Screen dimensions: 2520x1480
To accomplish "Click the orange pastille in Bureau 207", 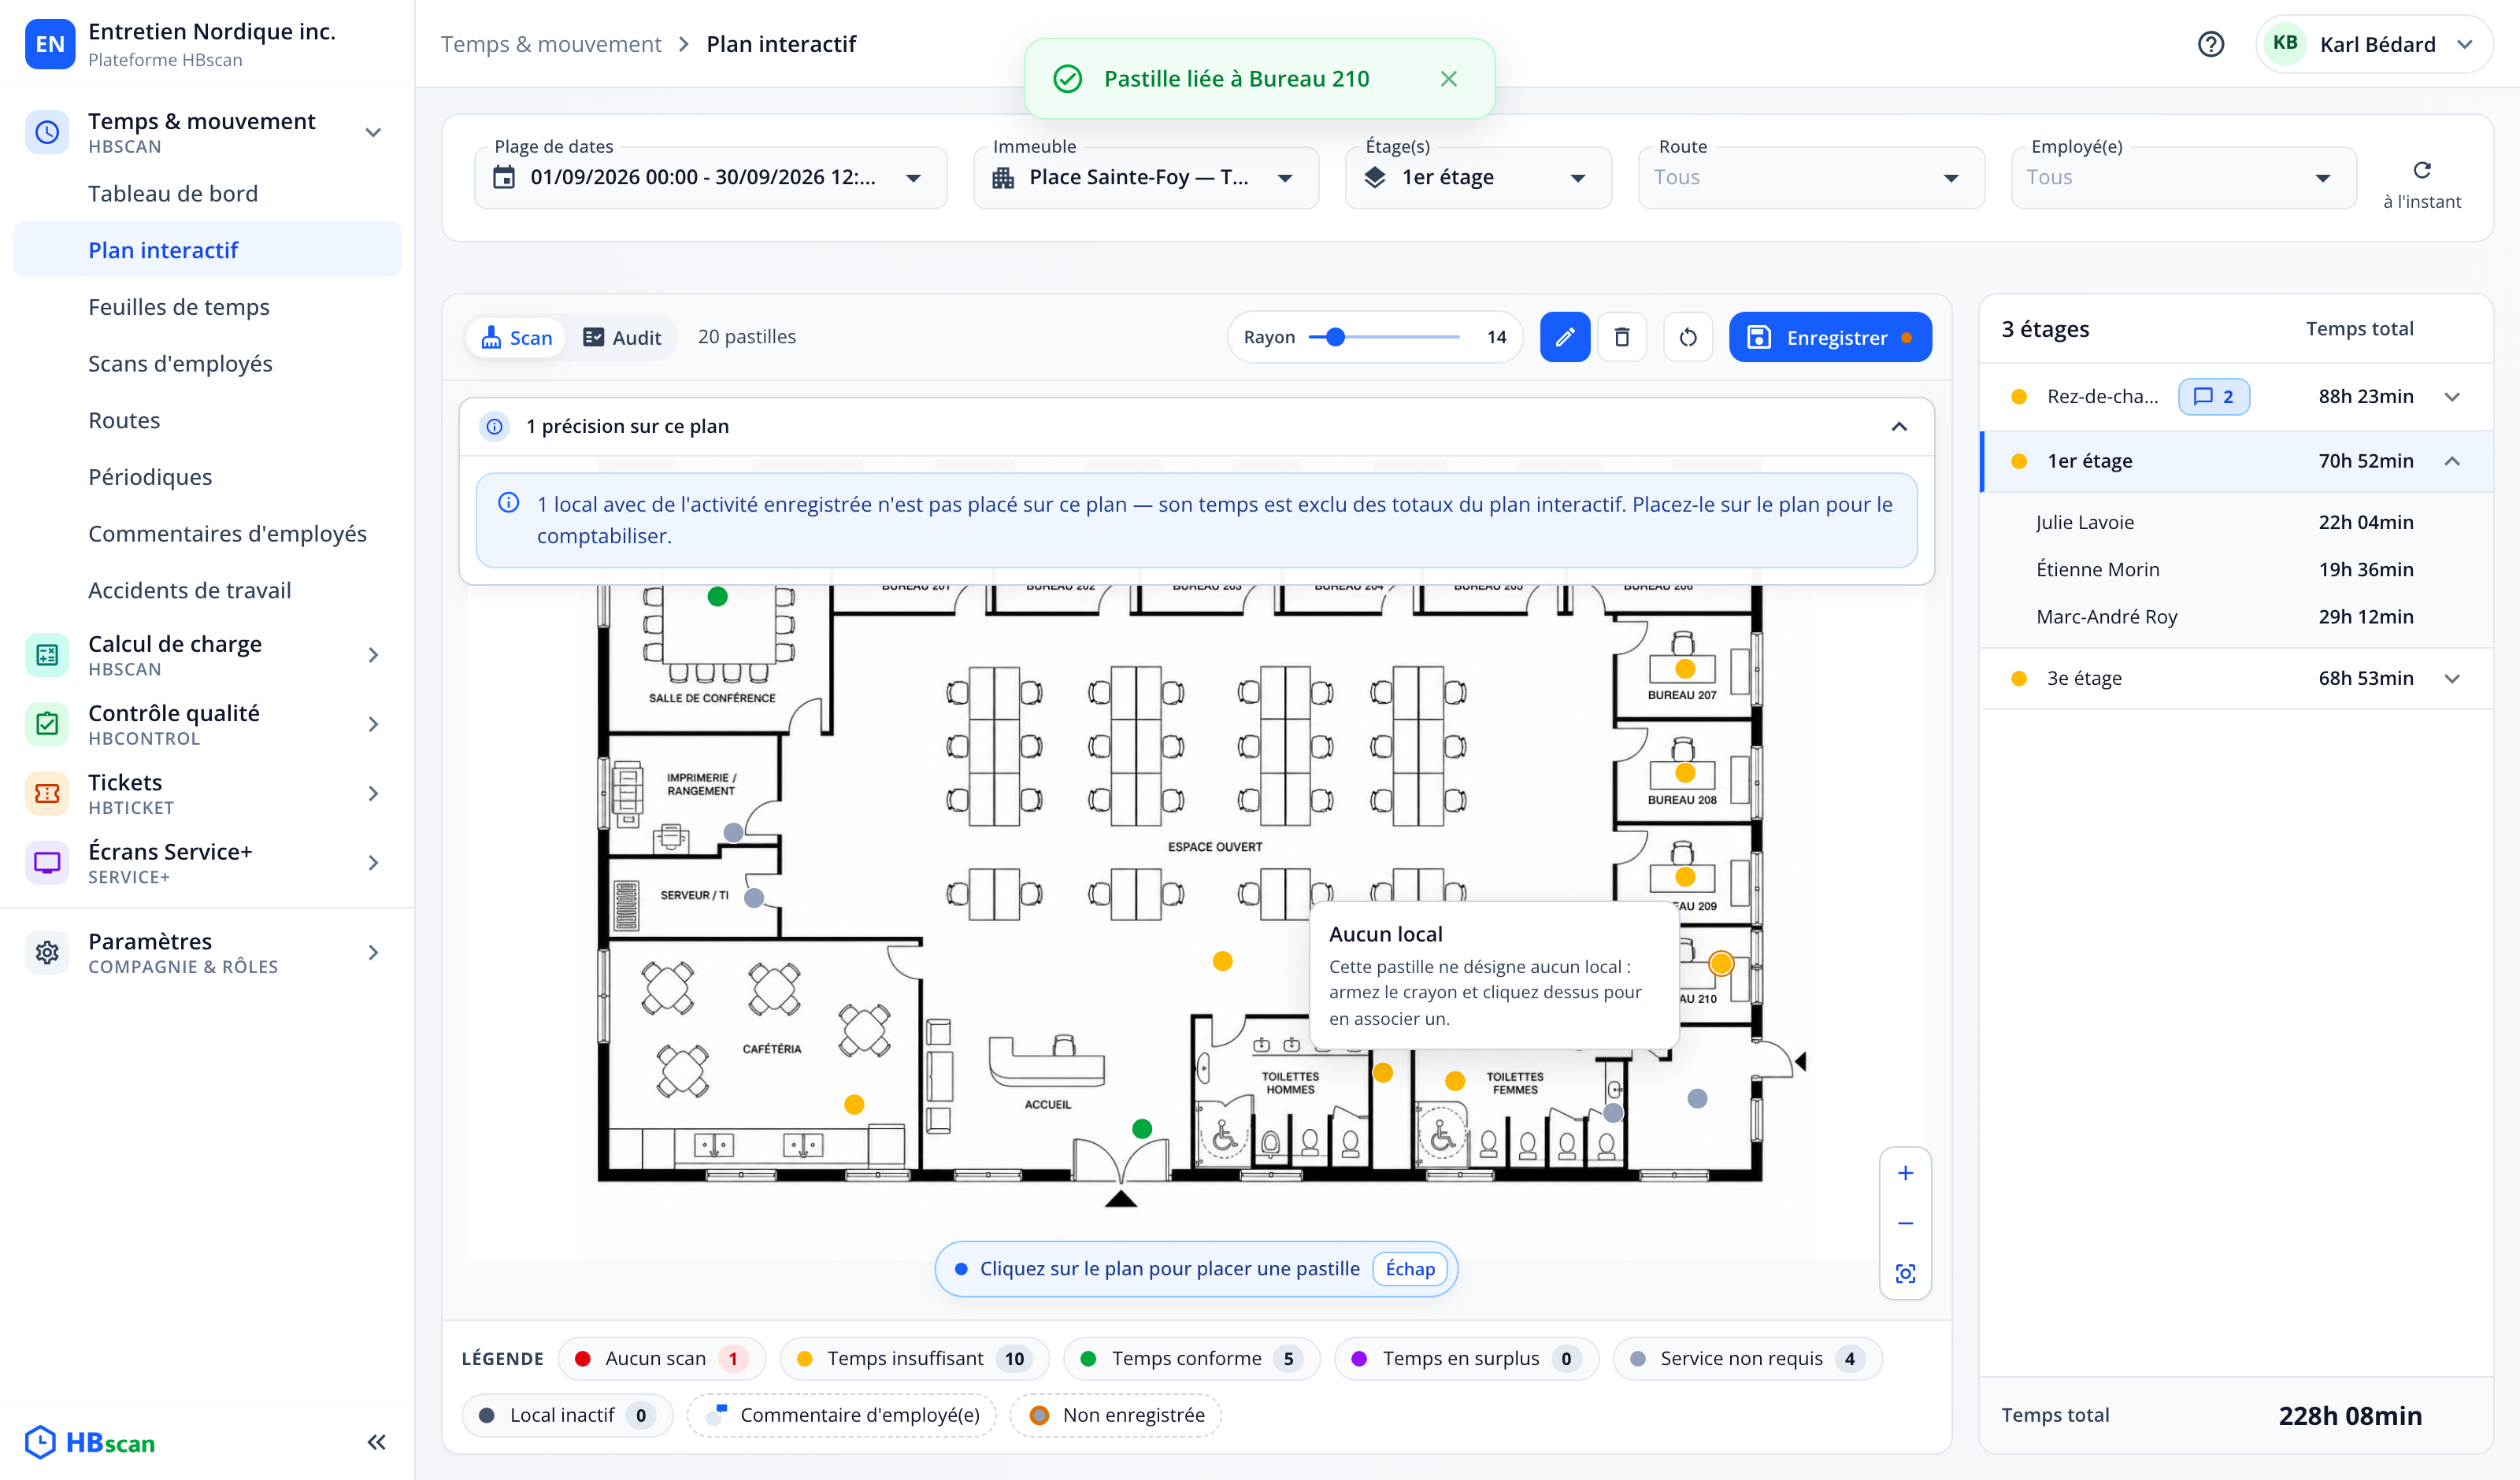I will pos(1685,668).
